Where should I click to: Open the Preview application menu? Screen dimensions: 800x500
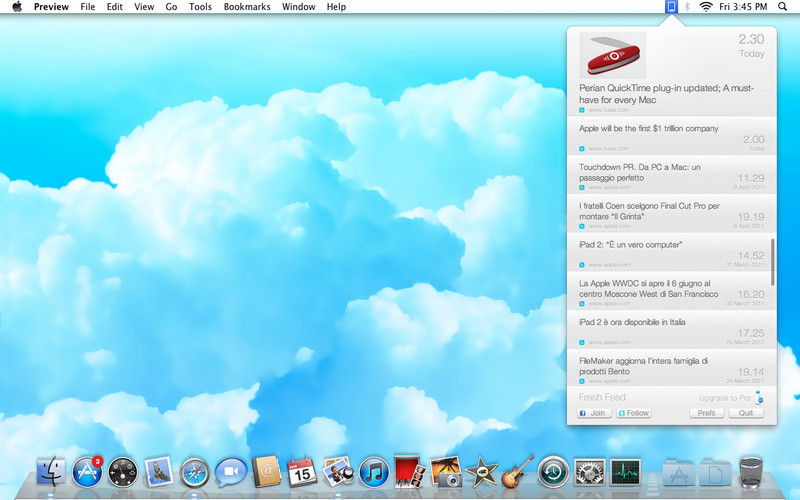tap(51, 7)
